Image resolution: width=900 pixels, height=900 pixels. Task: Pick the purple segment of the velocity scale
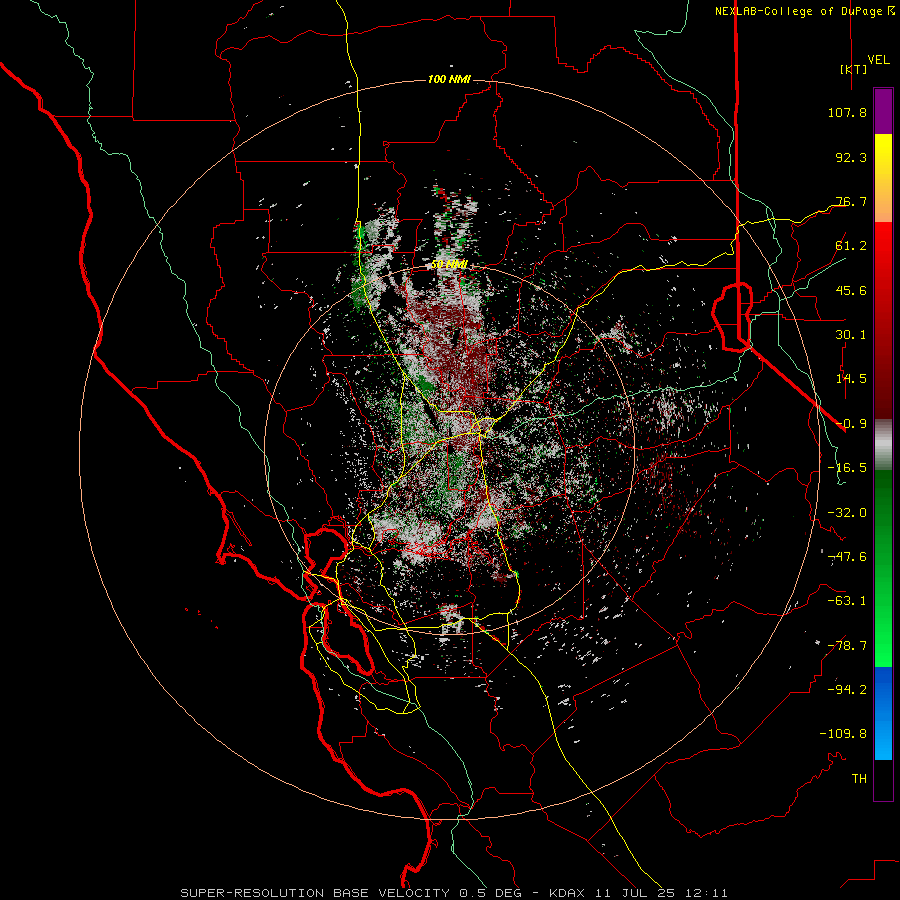click(883, 111)
